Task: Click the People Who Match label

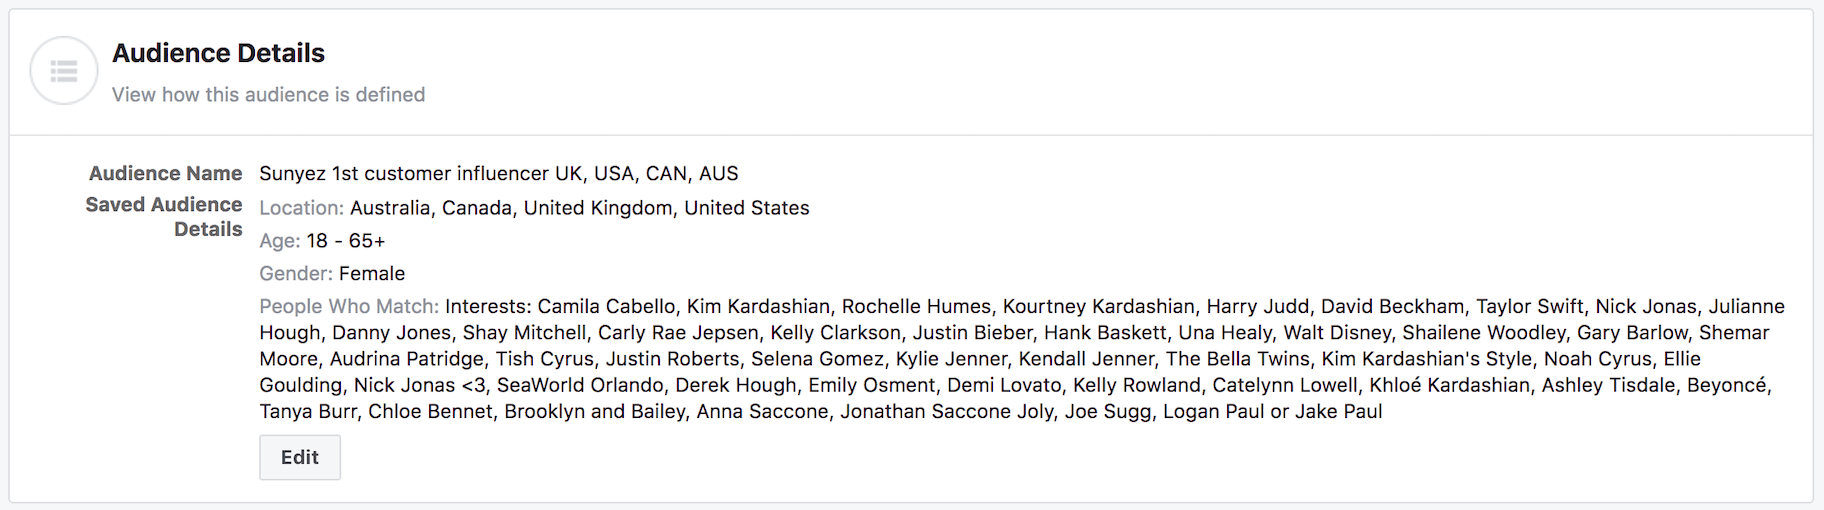Action: tap(348, 307)
